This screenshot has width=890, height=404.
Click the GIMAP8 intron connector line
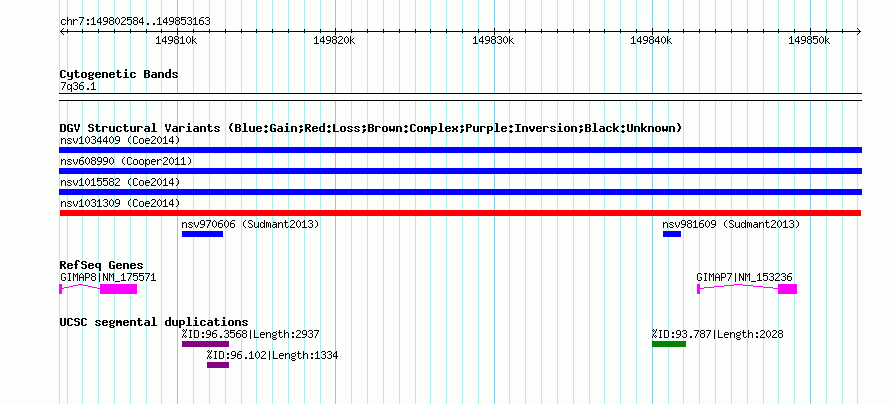point(81,287)
